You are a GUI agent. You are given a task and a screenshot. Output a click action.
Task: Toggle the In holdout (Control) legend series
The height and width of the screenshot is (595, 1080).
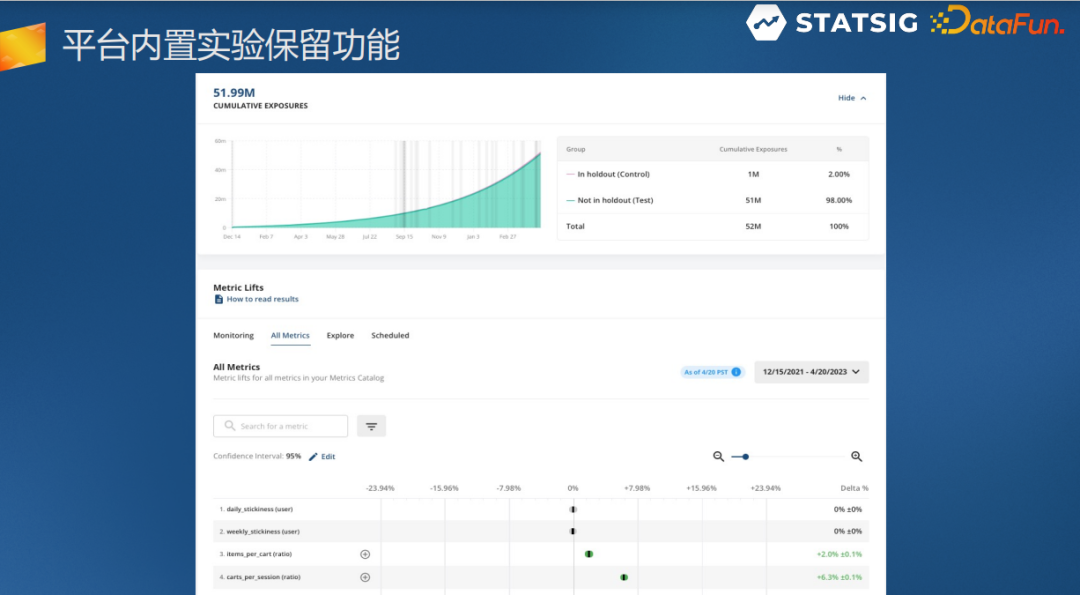(613, 174)
